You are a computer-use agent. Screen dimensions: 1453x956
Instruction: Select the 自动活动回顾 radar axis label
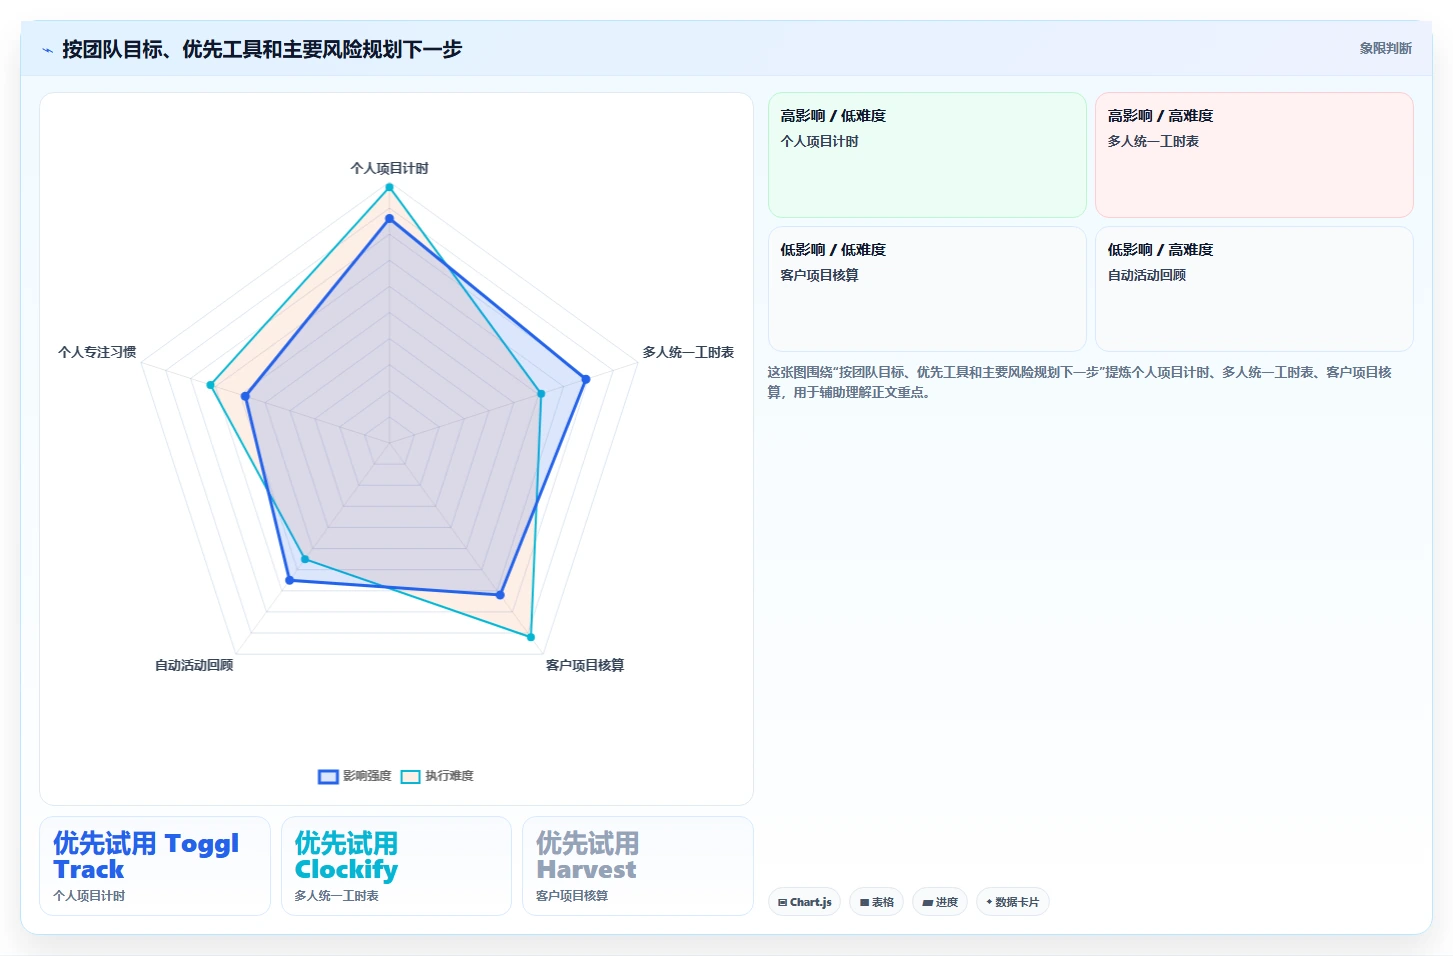click(194, 665)
